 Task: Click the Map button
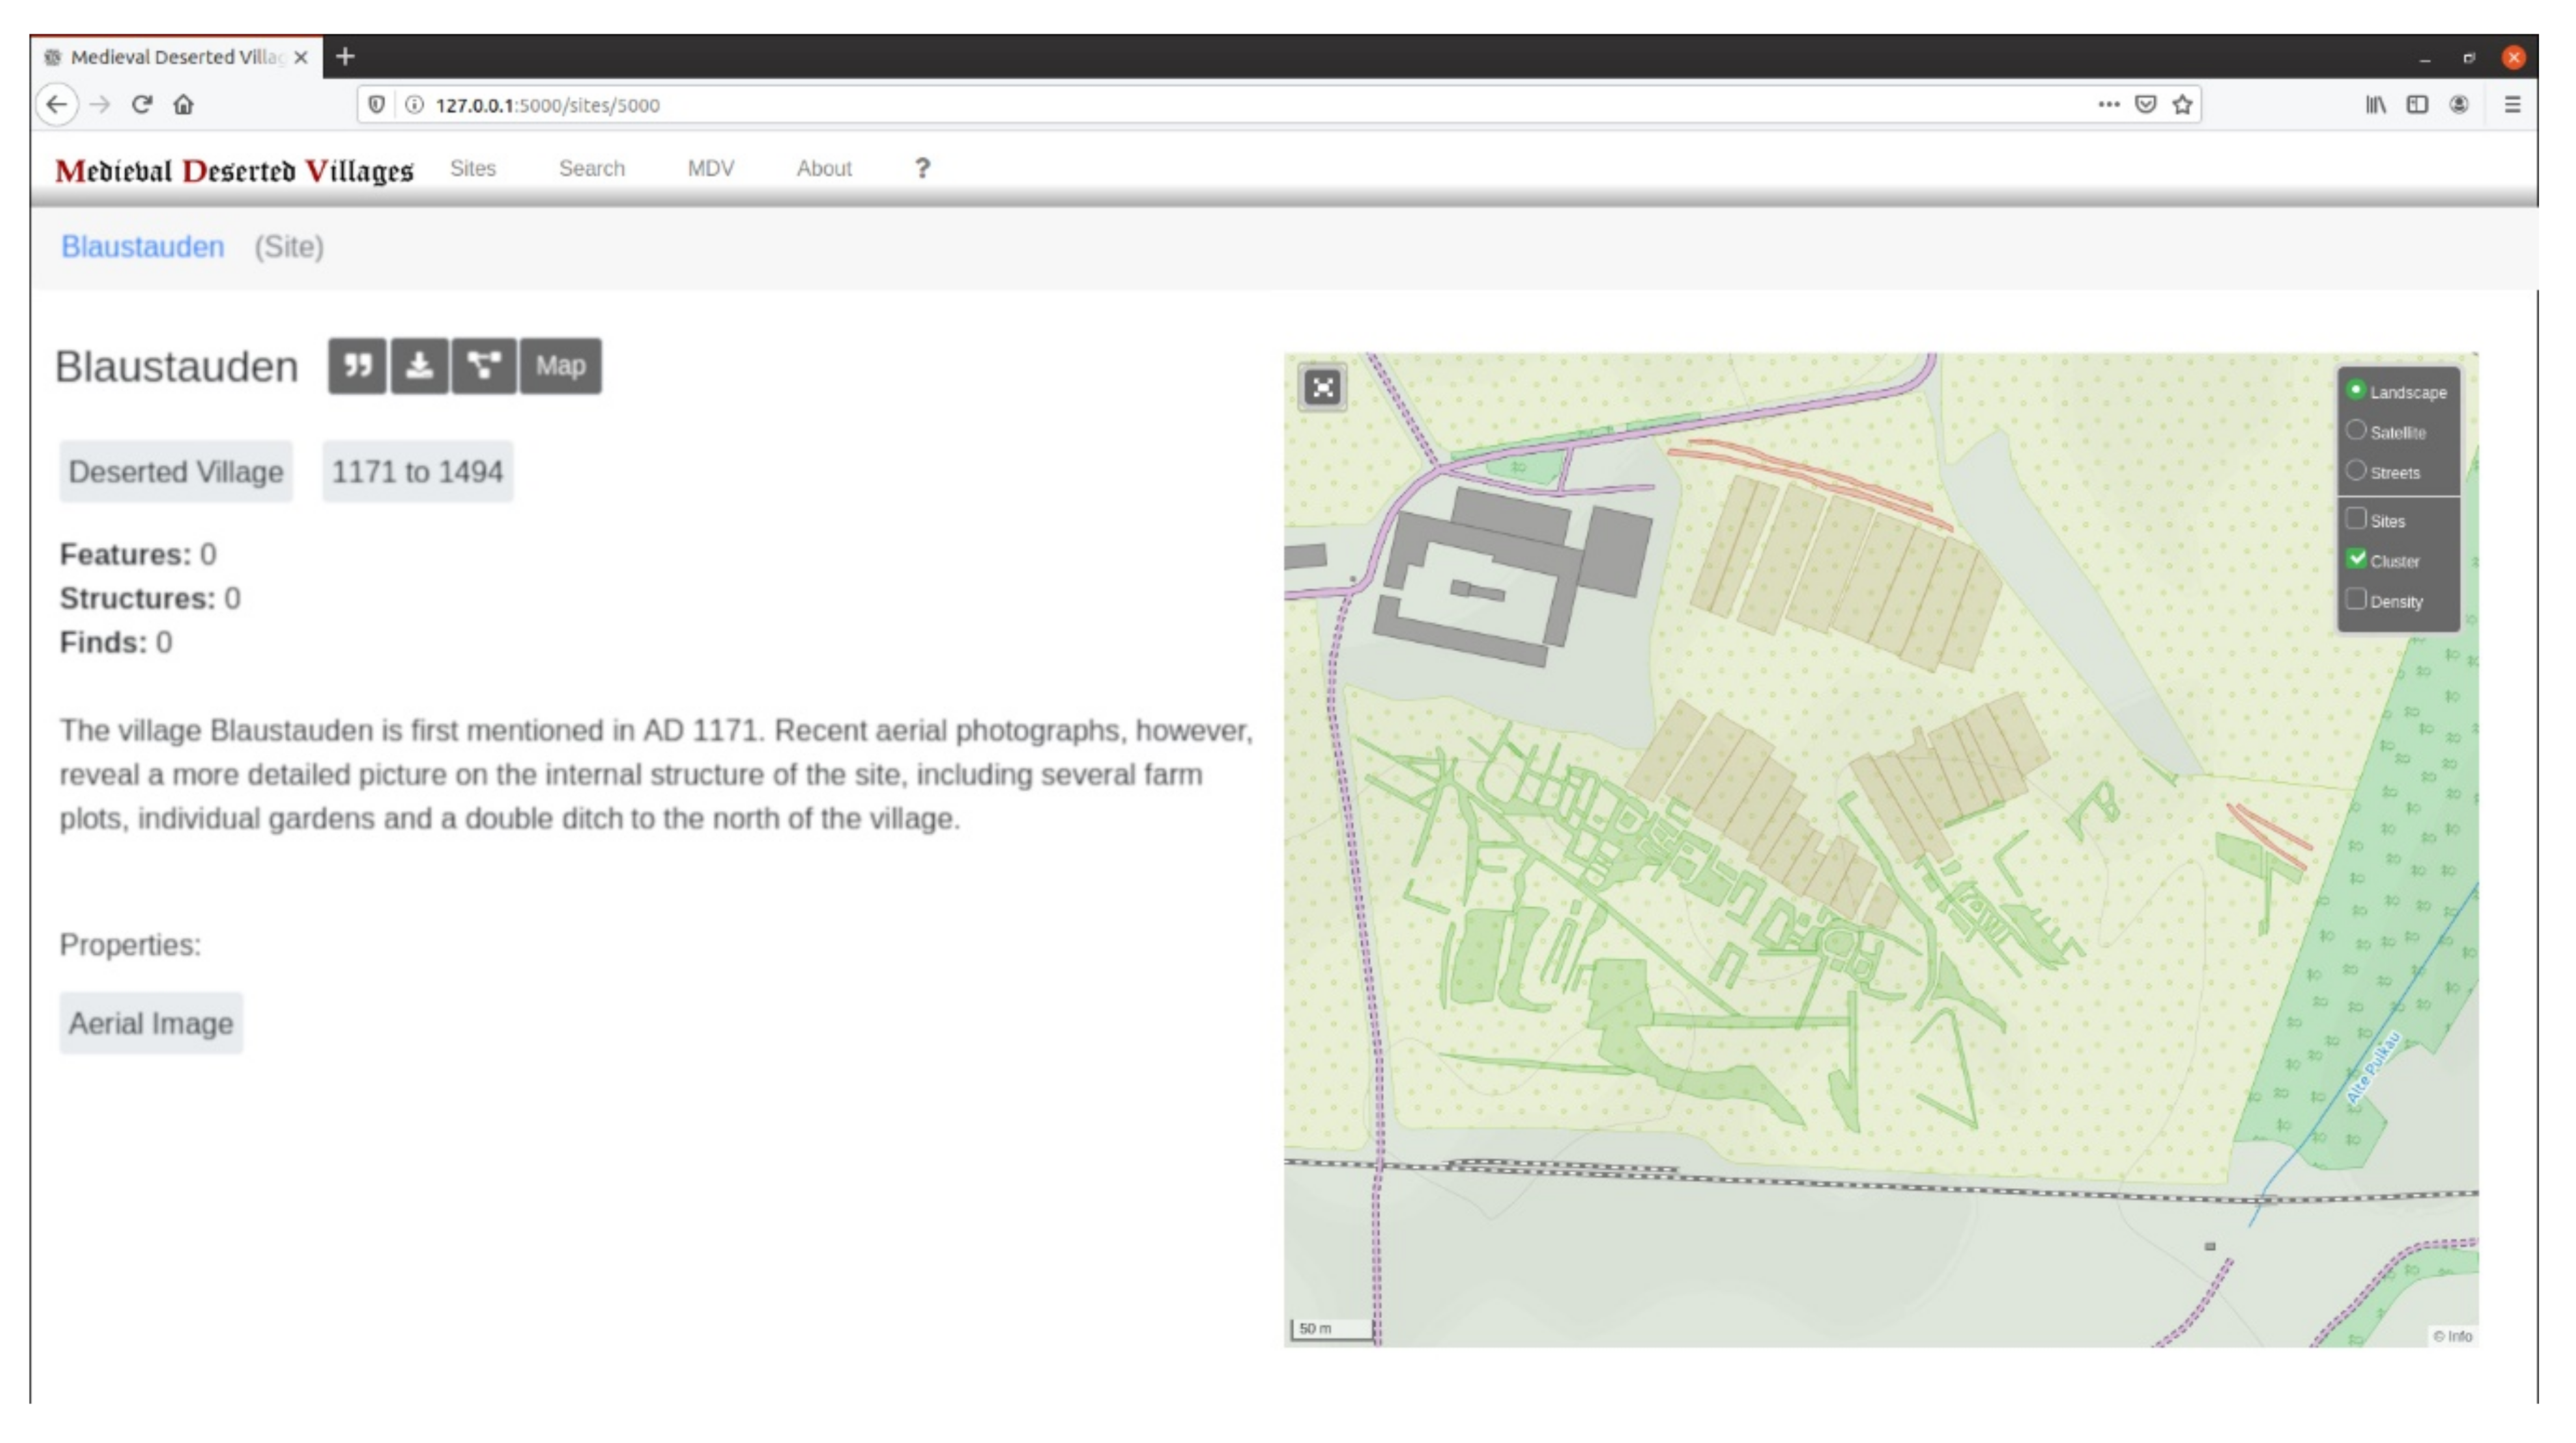point(560,366)
